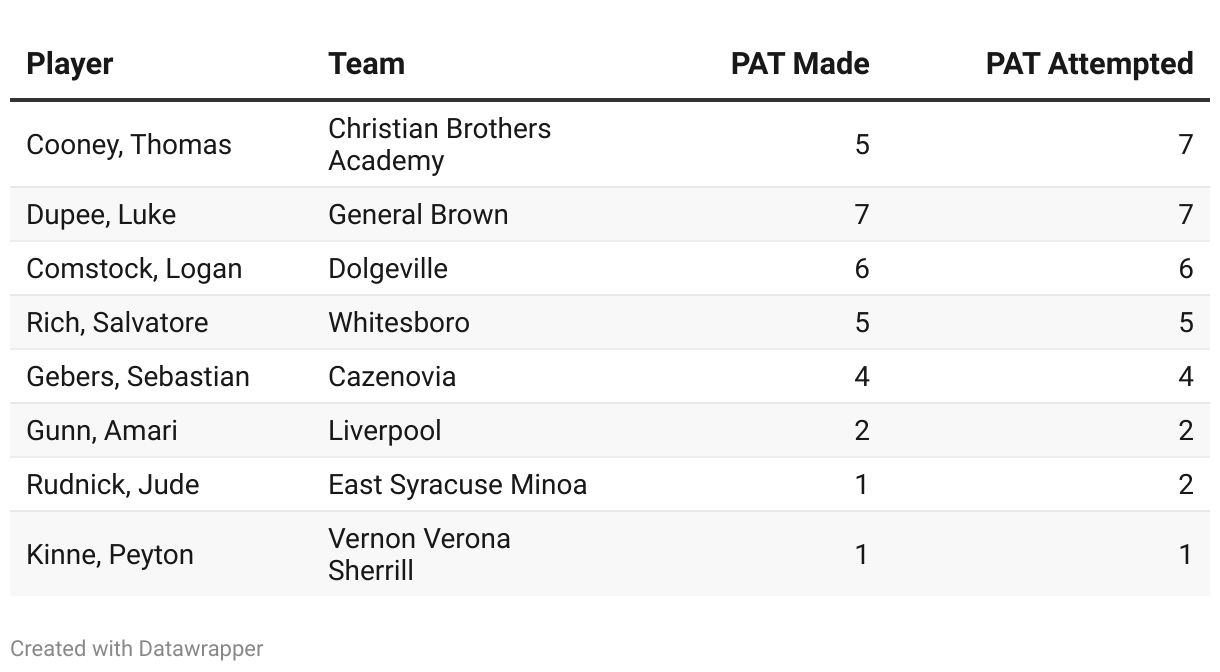
Task: Sort by PAT Made column header
Action: coord(799,64)
